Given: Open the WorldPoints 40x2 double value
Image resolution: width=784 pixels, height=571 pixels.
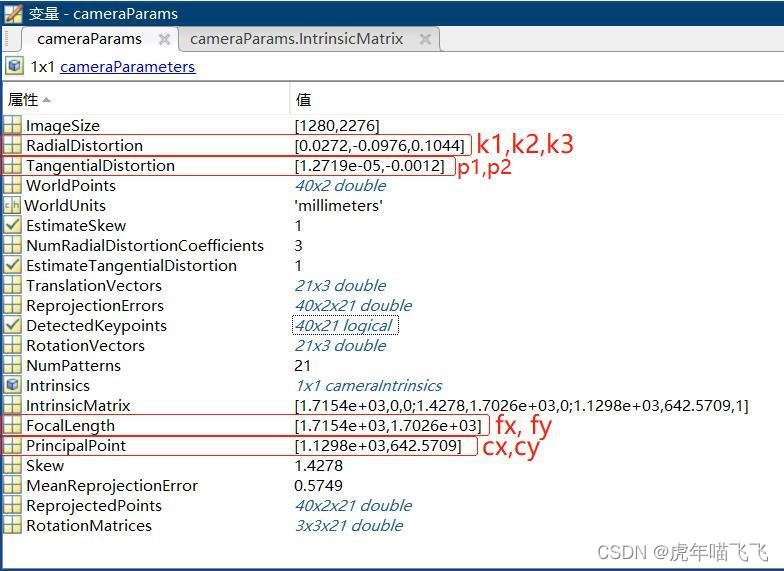Looking at the screenshot, I should point(340,186).
